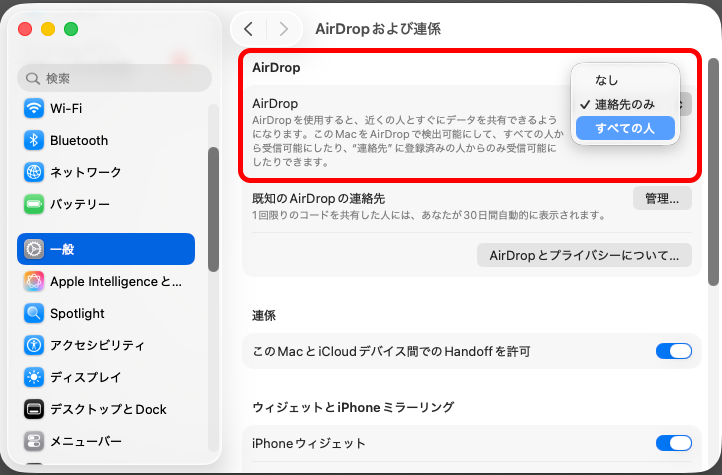Click the search magnifier icon
Viewport: 722px width, 475px height.
32,78
